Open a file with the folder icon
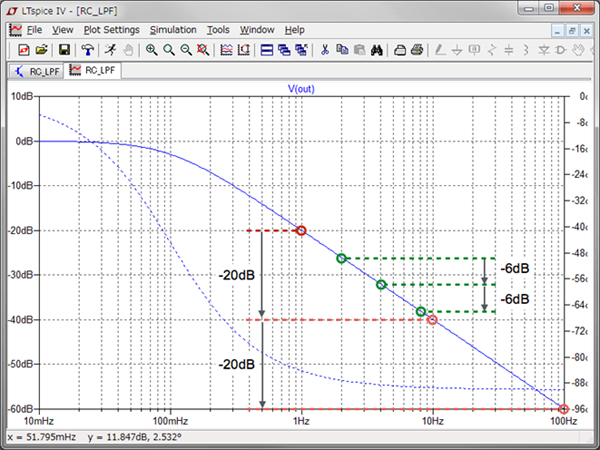 [42, 49]
